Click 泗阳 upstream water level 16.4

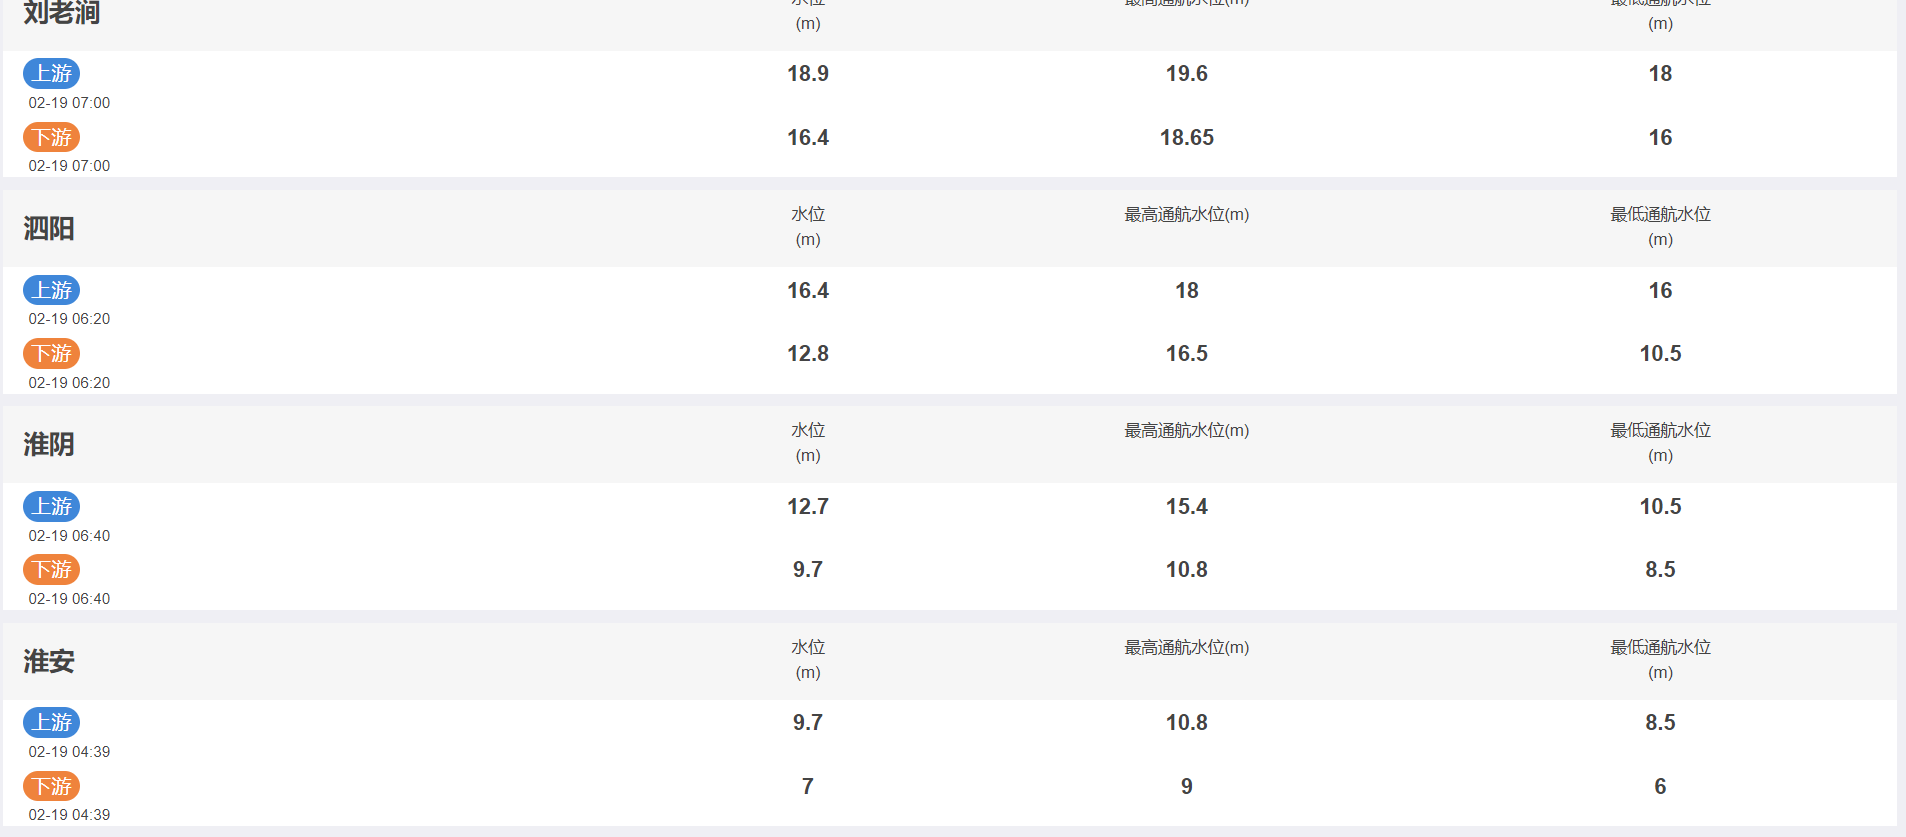click(x=808, y=290)
